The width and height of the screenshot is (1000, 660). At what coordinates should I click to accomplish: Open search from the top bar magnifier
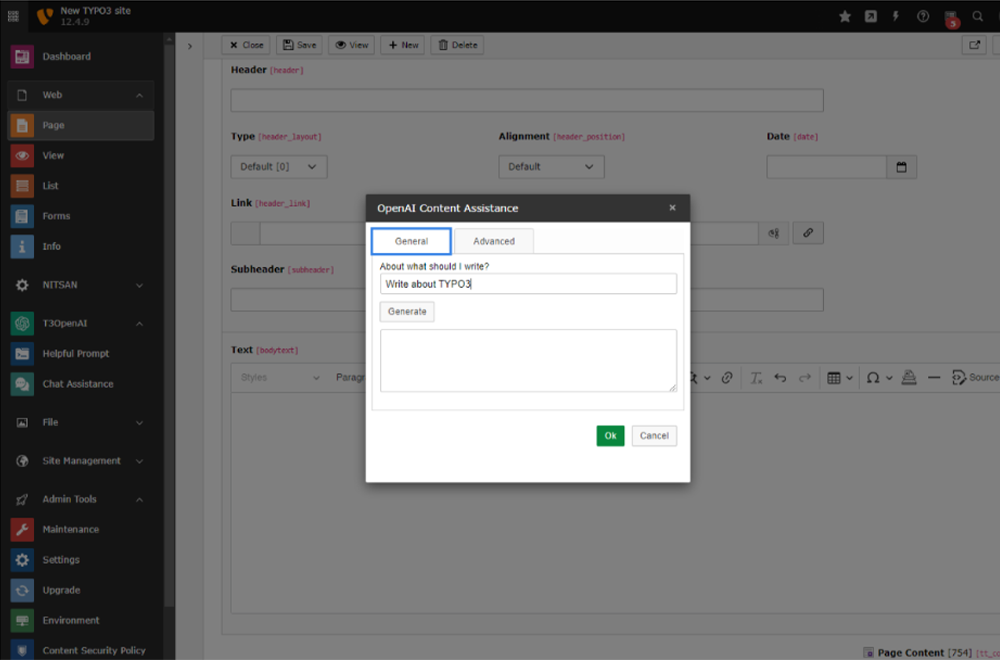tap(977, 16)
